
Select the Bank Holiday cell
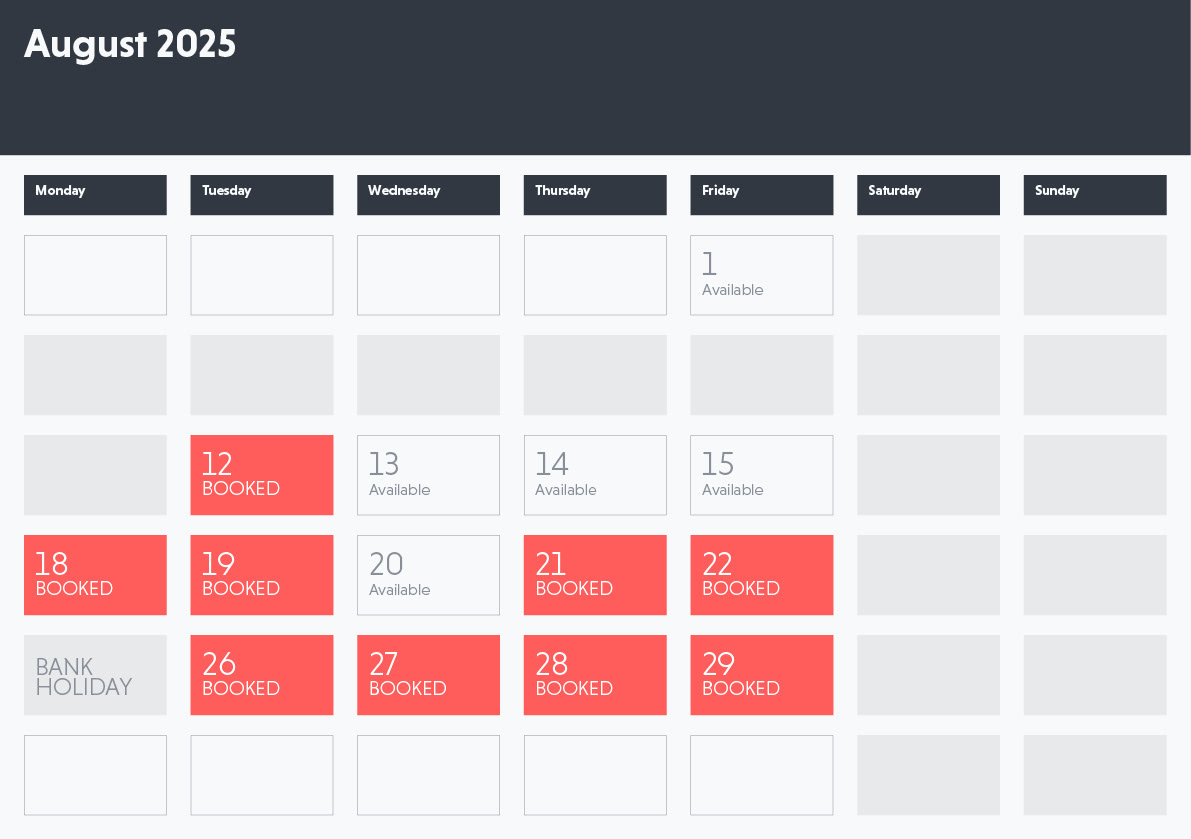tap(95, 675)
